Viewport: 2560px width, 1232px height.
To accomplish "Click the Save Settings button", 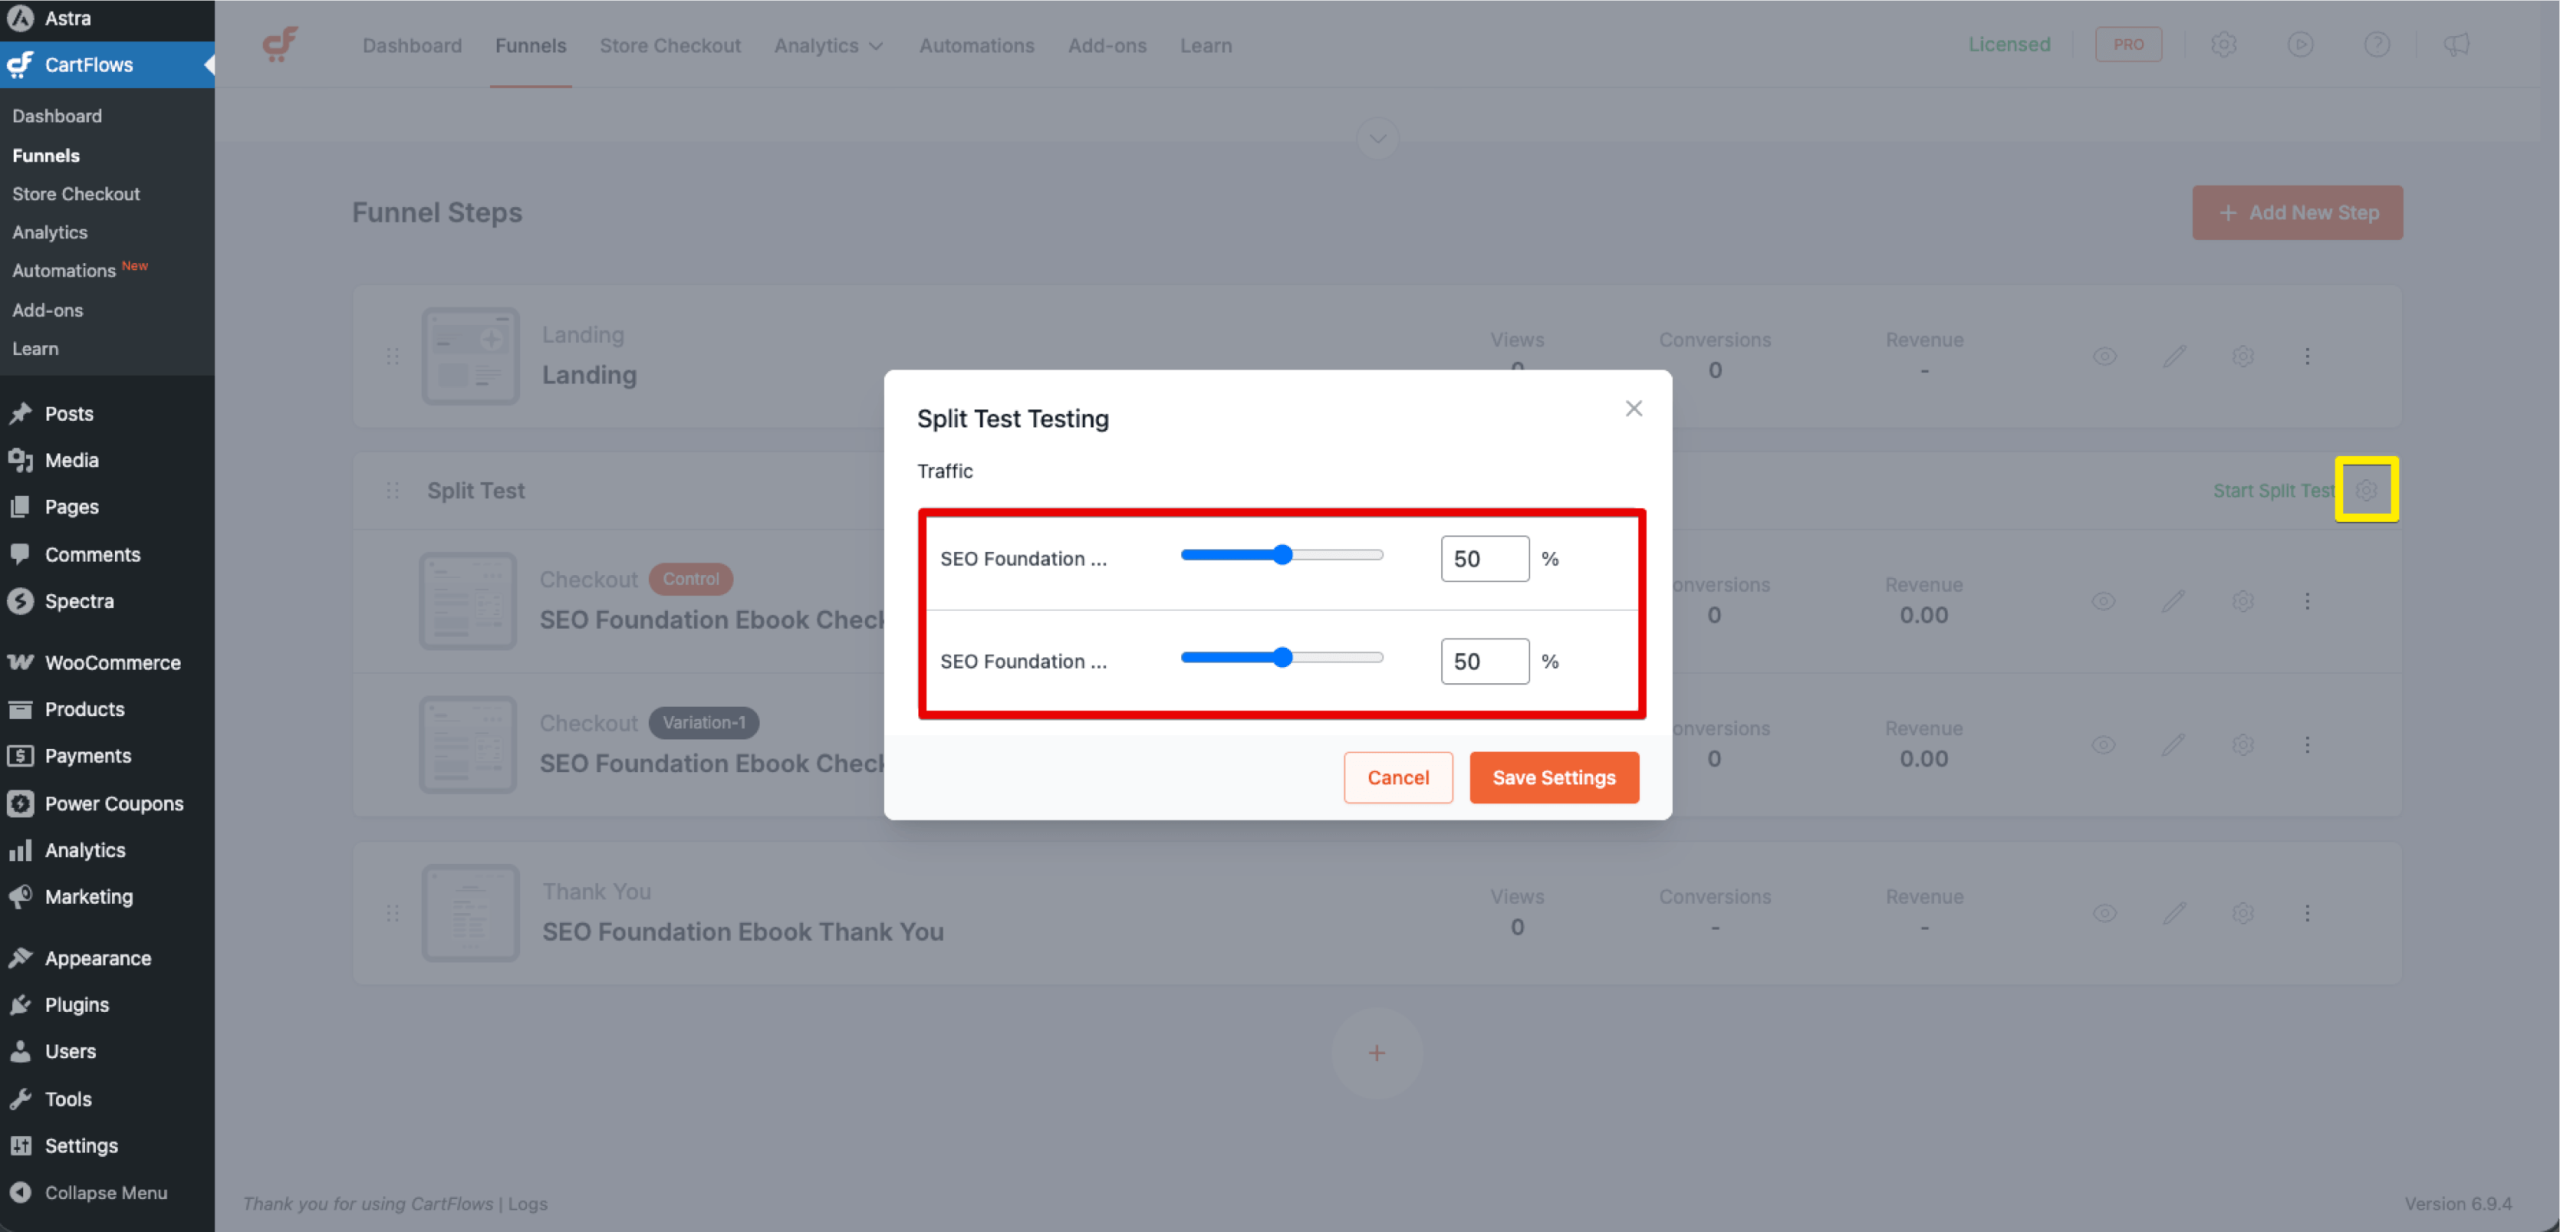I will pos(1553,777).
